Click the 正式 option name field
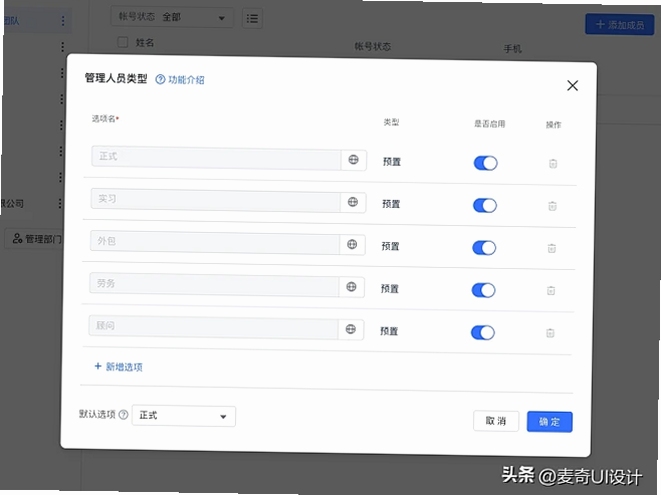 (215, 158)
